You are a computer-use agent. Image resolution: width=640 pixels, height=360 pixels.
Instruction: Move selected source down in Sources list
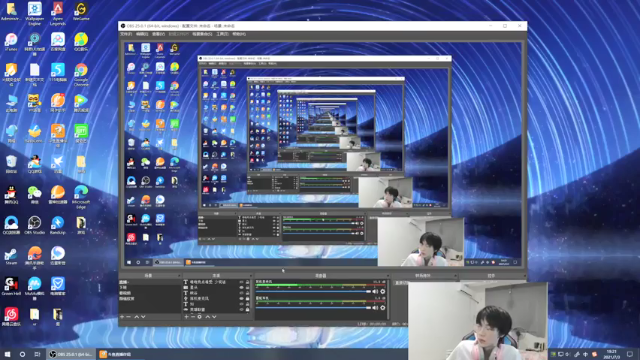[x=214, y=317]
